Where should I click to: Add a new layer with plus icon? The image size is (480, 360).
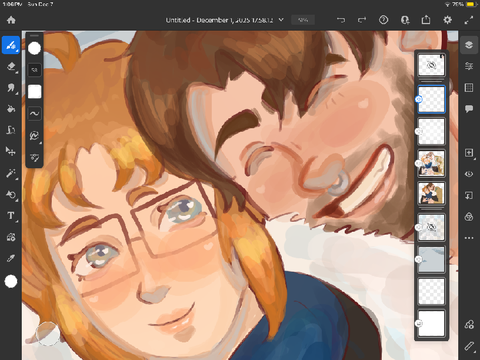click(x=469, y=153)
